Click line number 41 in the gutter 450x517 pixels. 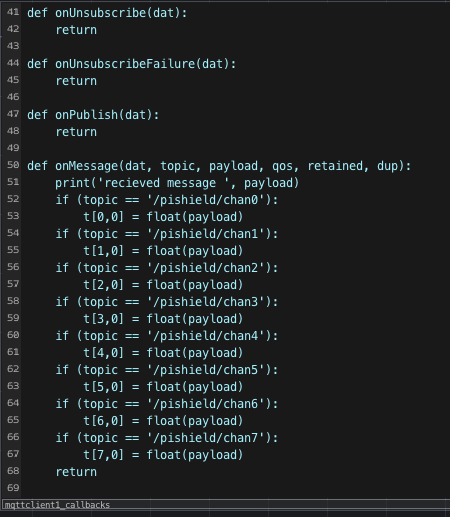pyautogui.click(x=13, y=12)
